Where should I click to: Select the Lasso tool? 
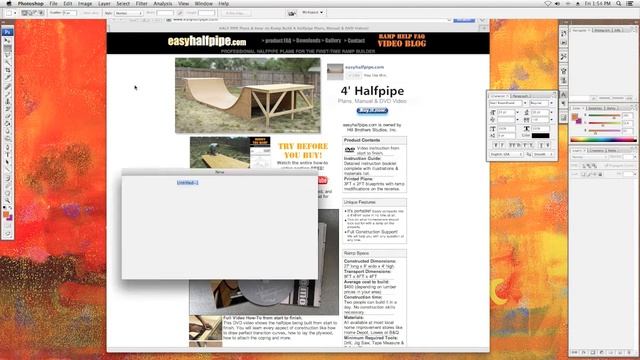tap(7, 55)
